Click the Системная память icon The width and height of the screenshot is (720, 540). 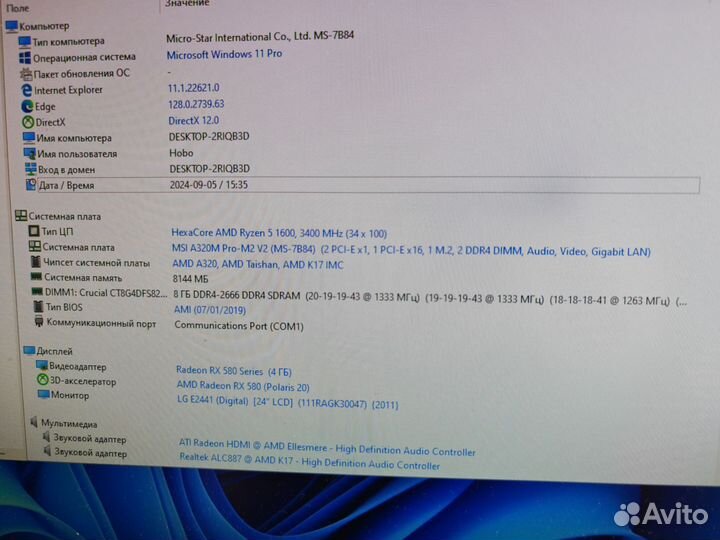36,277
